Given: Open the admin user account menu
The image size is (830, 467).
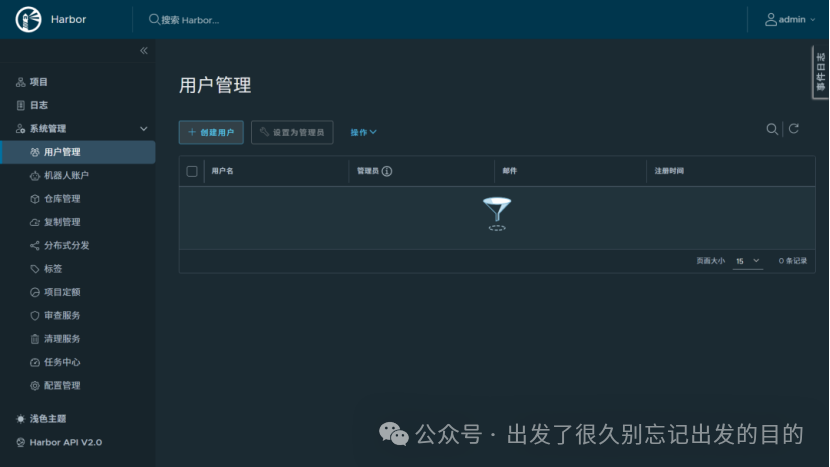Looking at the screenshot, I should click(790, 20).
